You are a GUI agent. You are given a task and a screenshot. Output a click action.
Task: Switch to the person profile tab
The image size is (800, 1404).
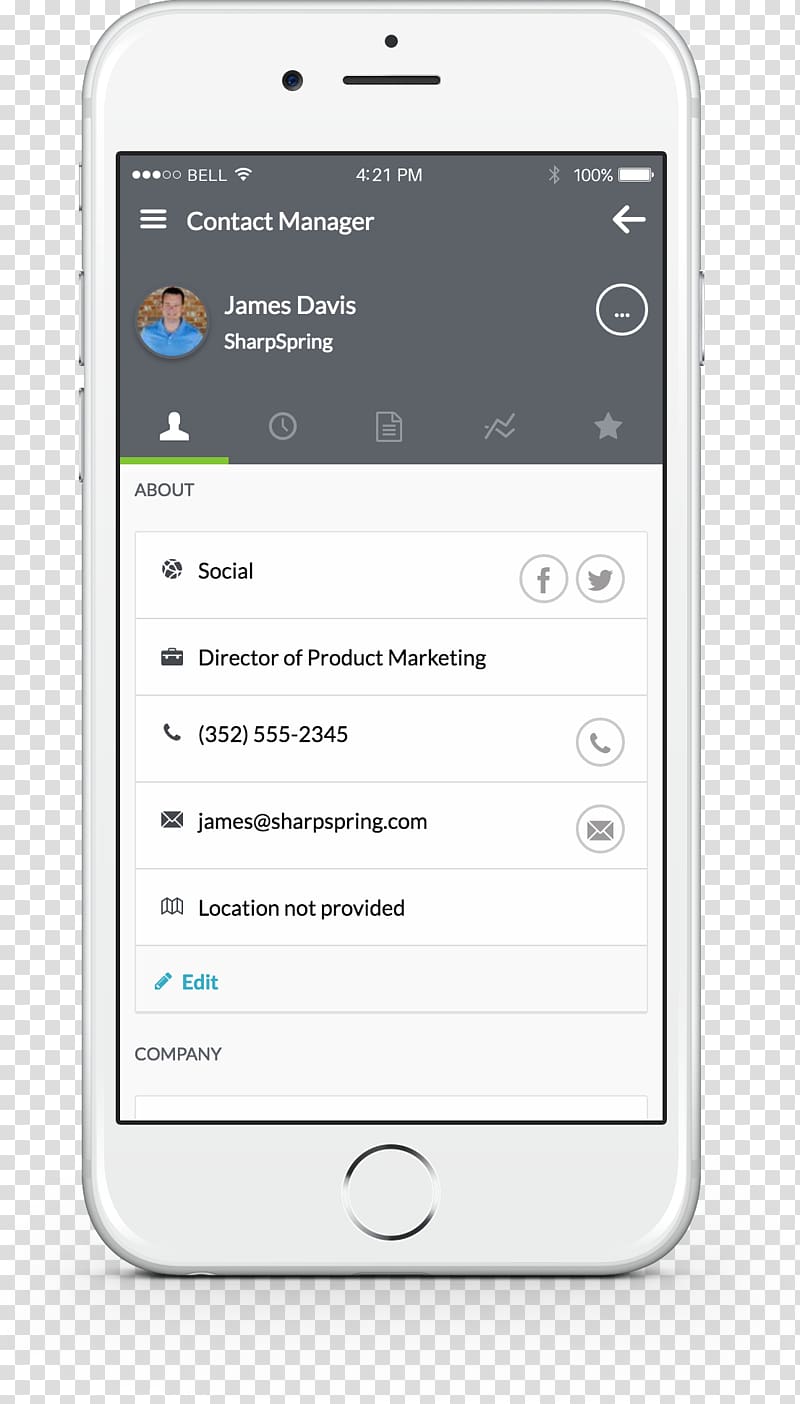174,428
